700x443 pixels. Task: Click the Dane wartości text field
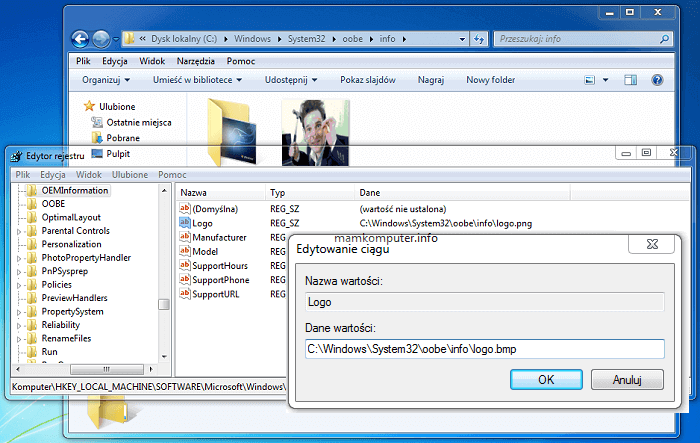(484, 349)
